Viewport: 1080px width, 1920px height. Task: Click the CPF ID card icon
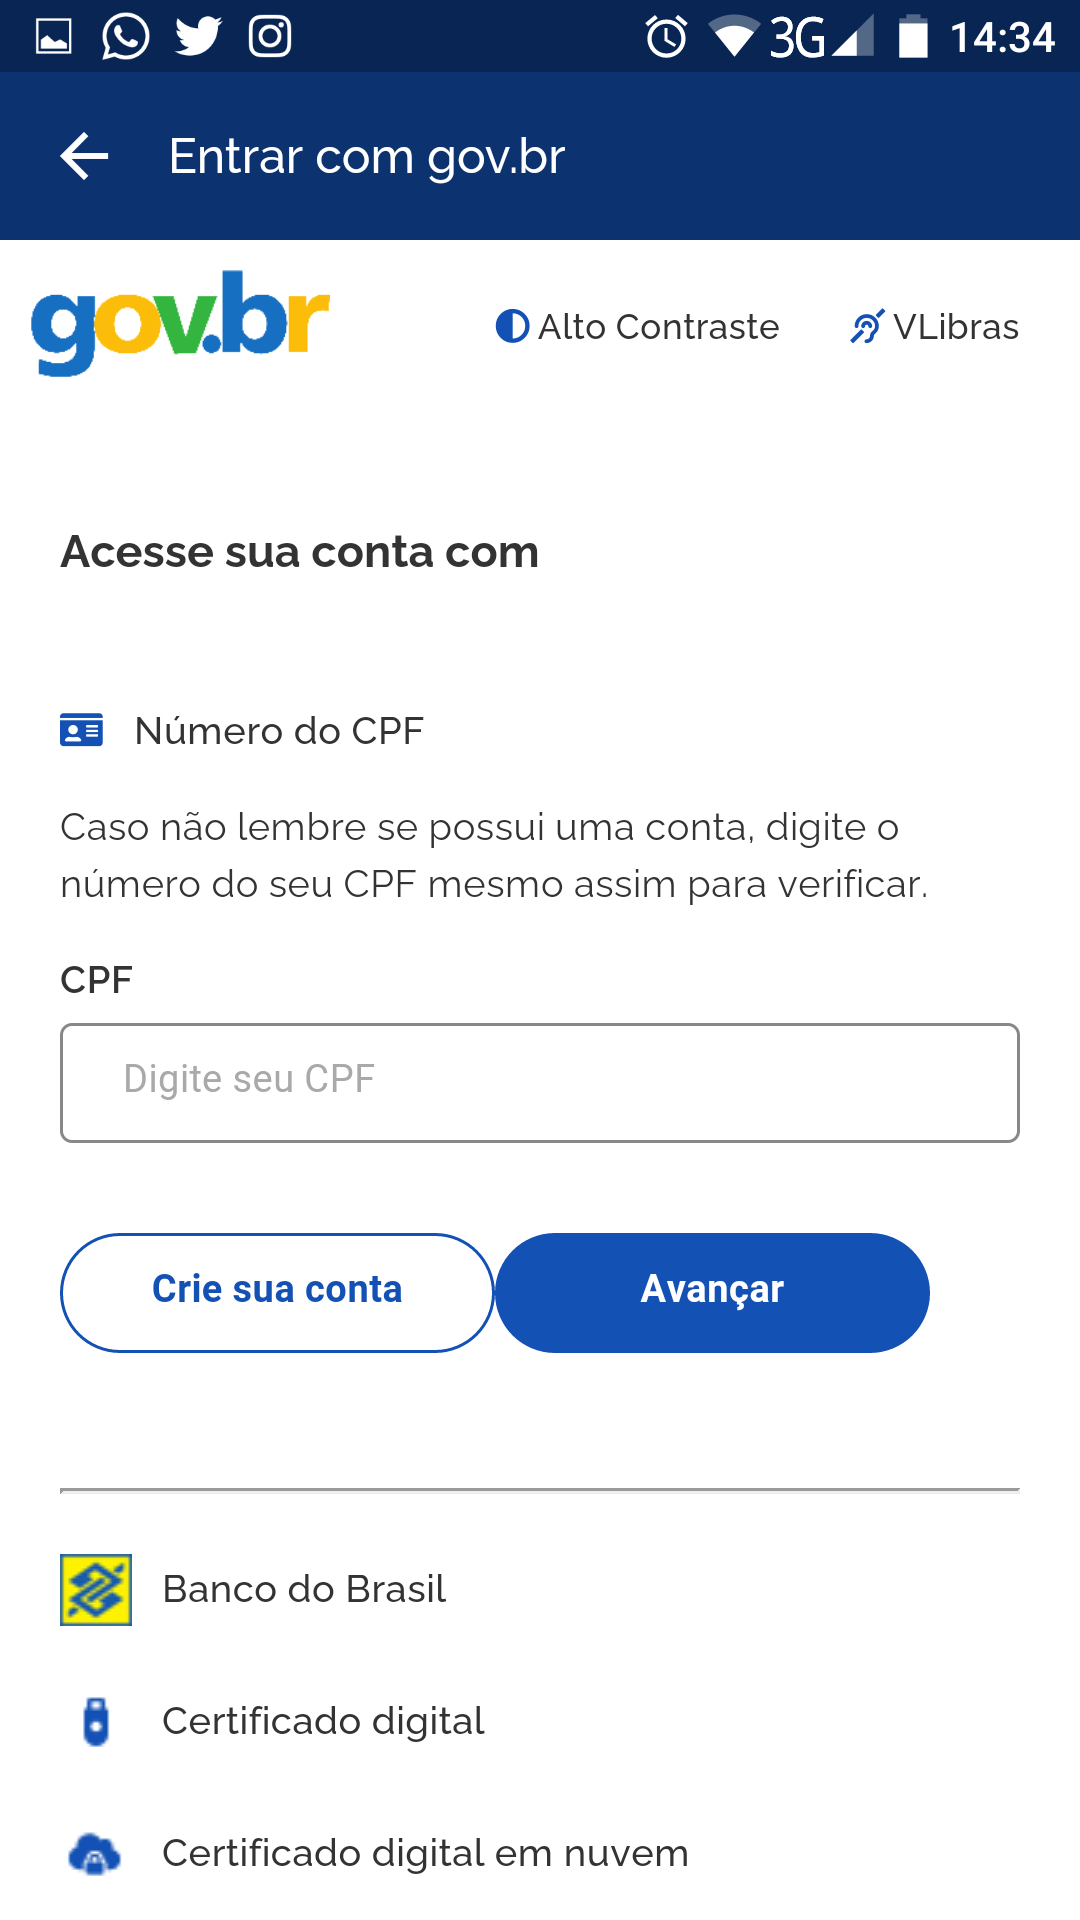coord(81,730)
